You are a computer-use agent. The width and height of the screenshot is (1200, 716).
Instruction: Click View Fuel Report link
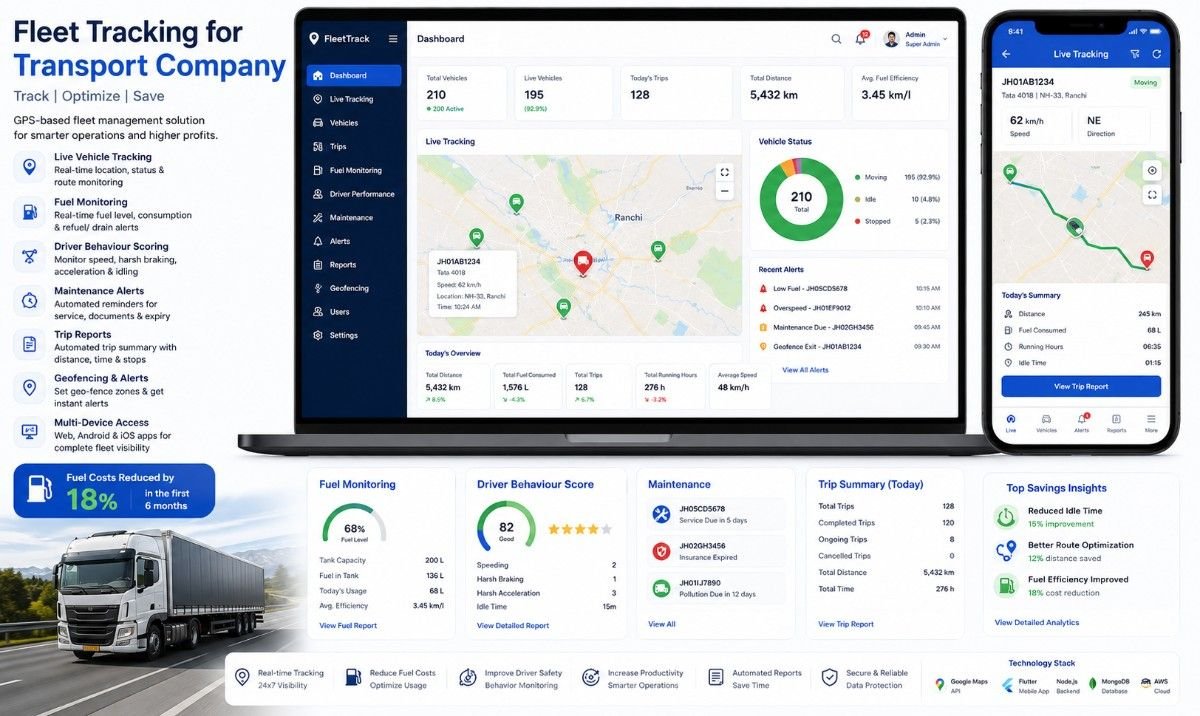[x=348, y=626]
